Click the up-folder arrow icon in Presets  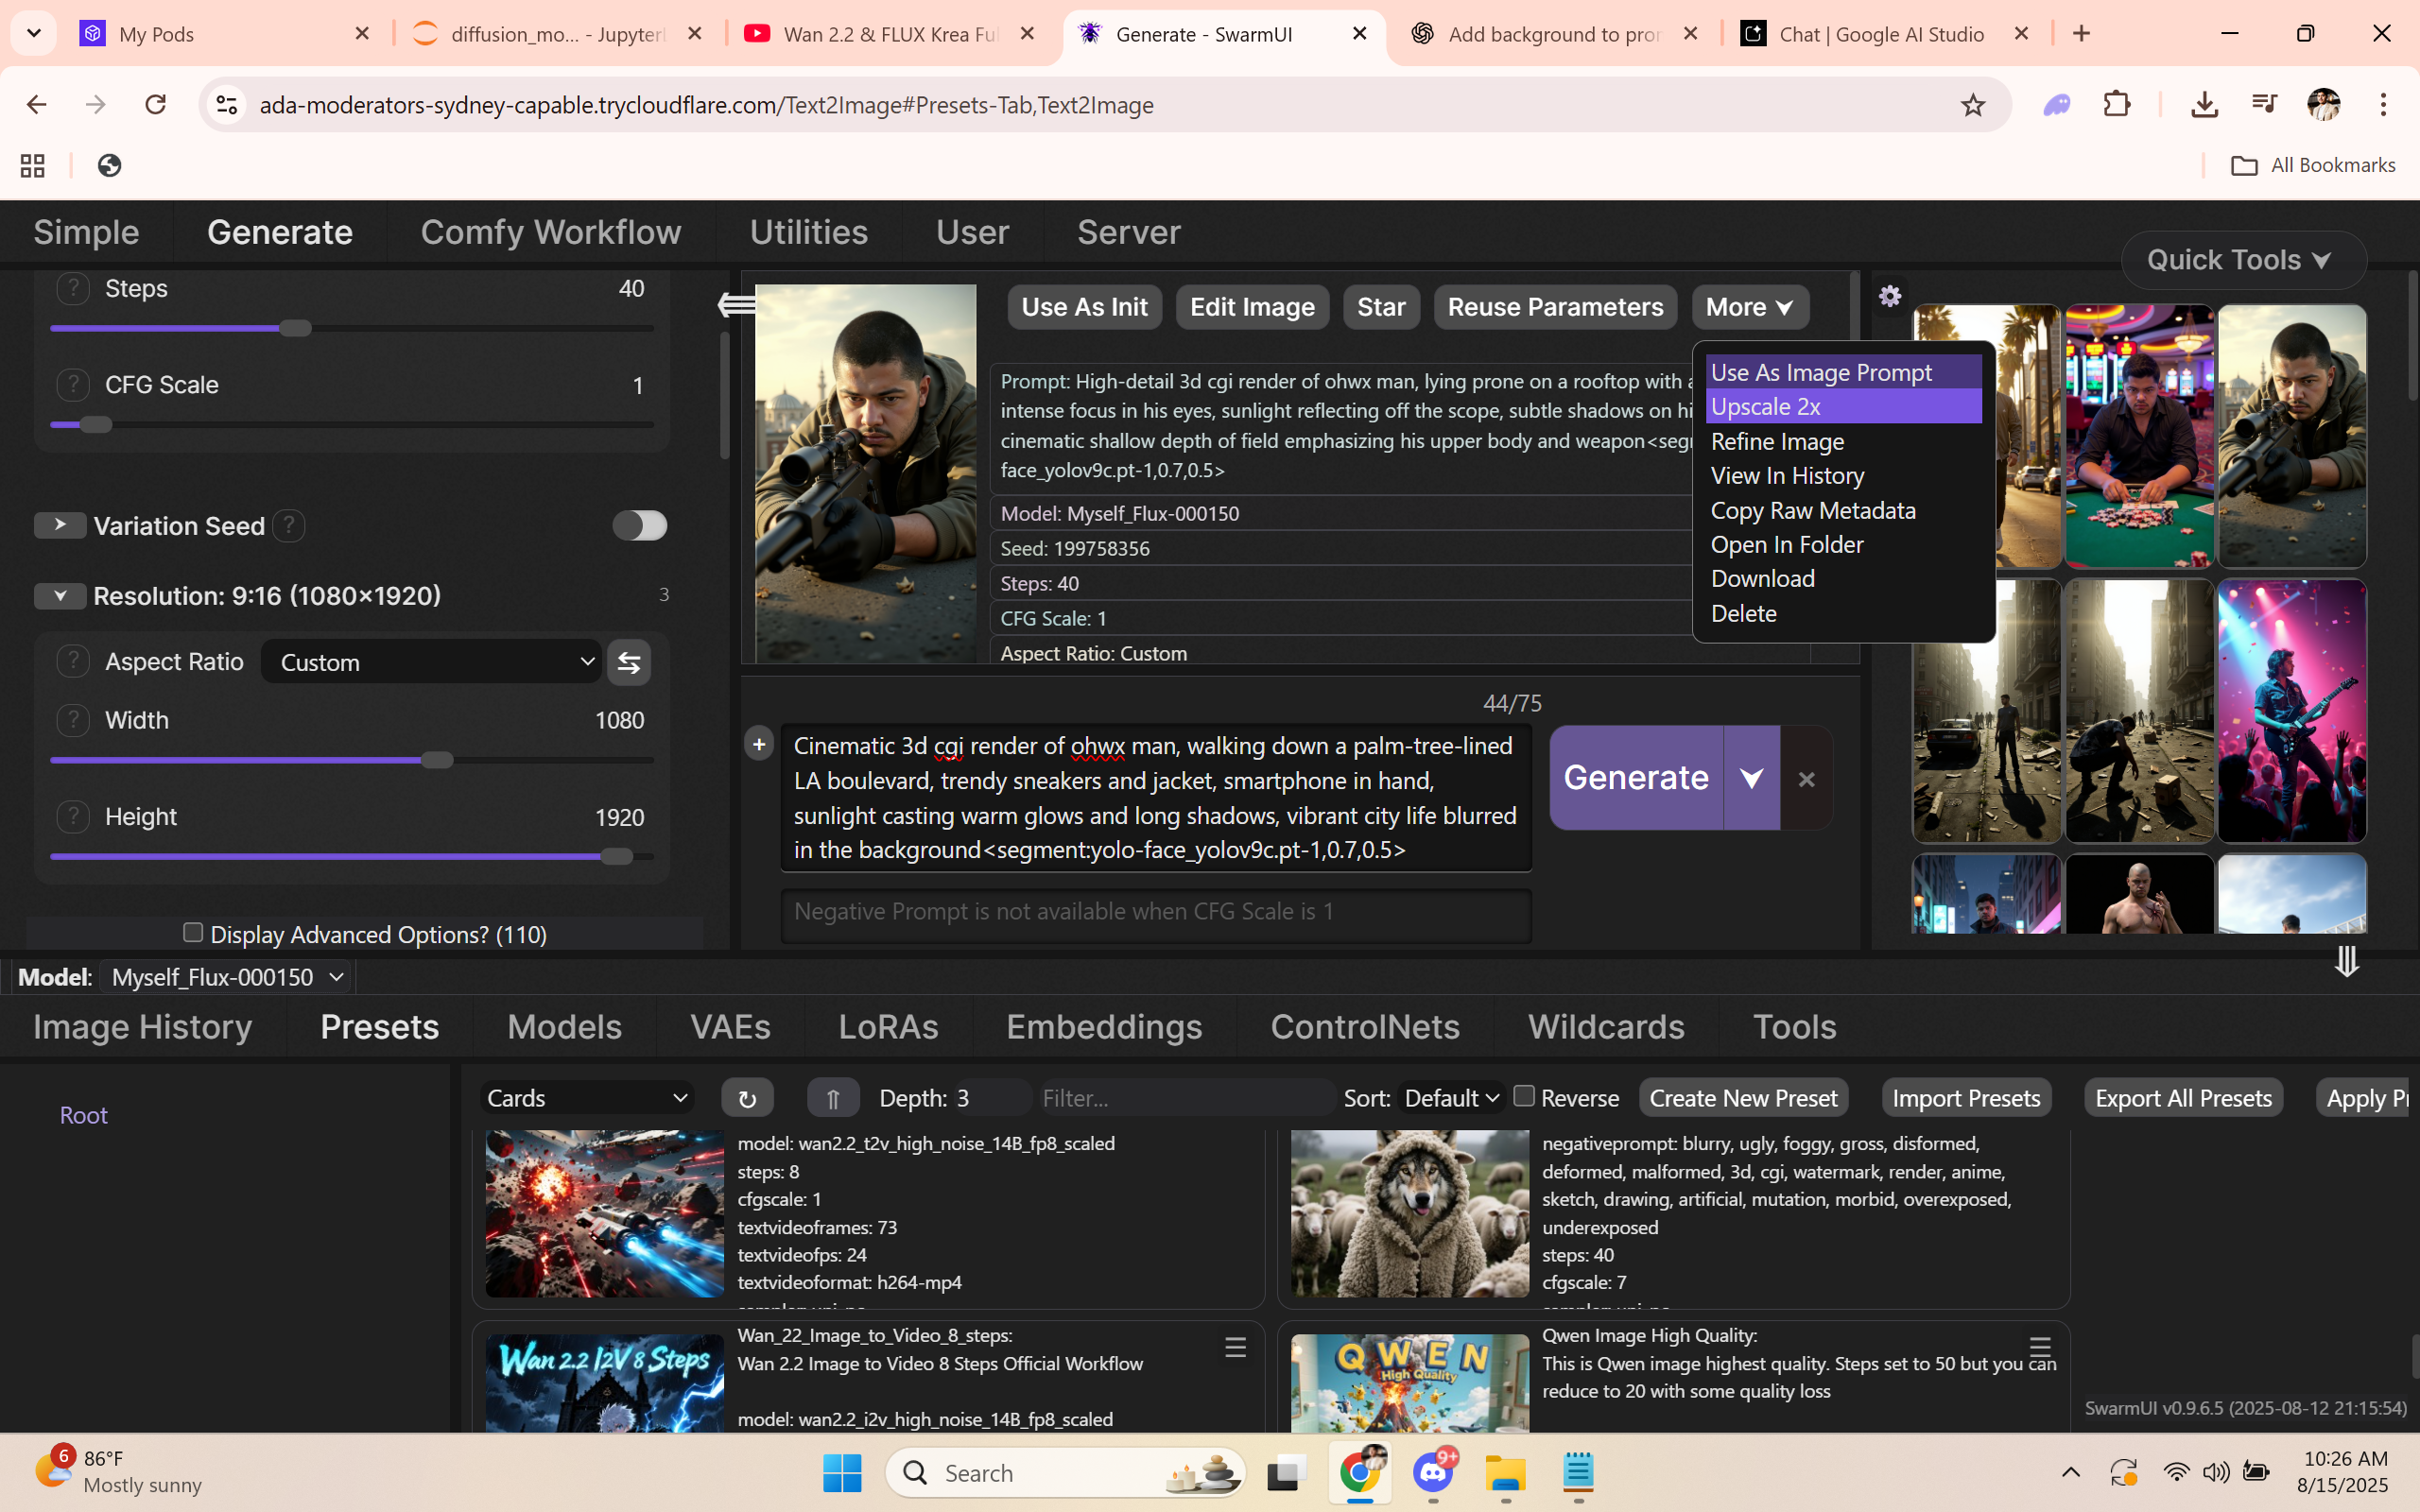(832, 1098)
